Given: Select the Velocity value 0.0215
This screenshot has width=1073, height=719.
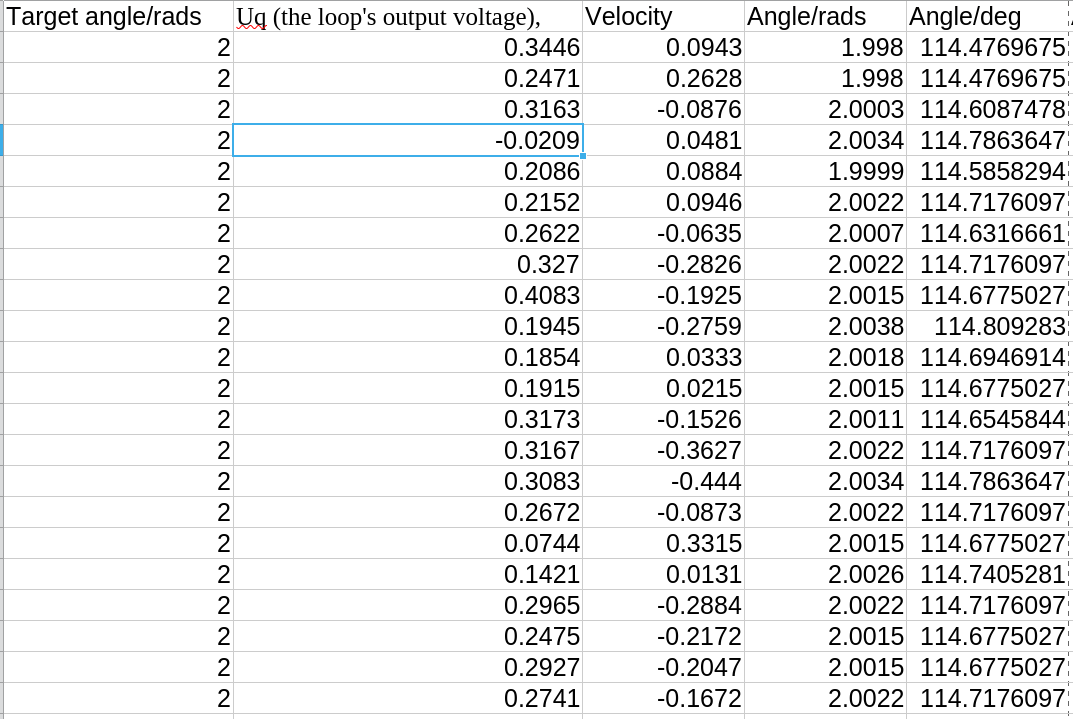Looking at the screenshot, I should point(663,389).
